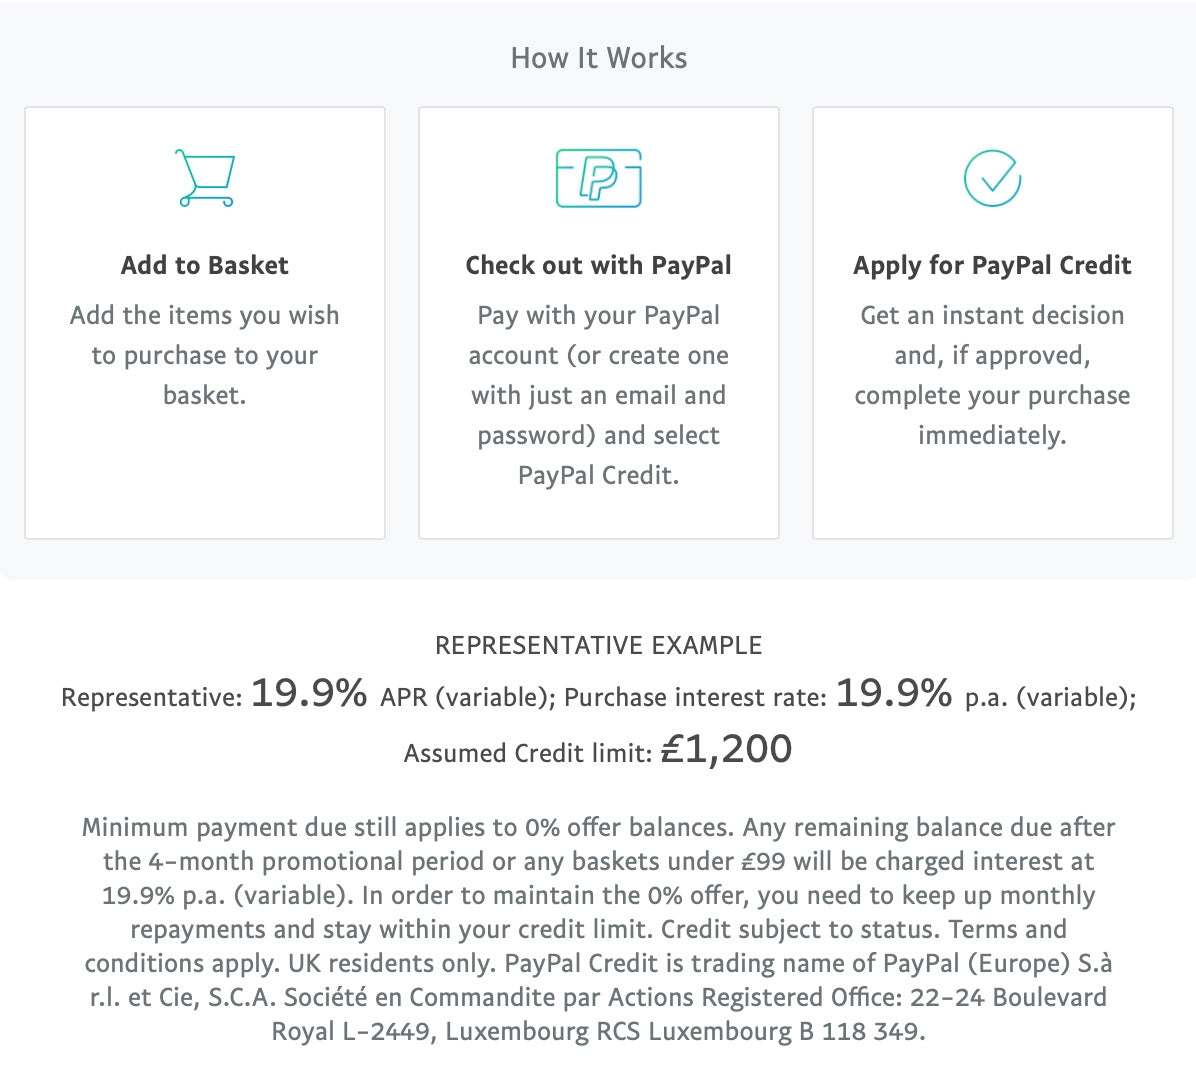Click the 19.9% figure before APR

coord(309,693)
